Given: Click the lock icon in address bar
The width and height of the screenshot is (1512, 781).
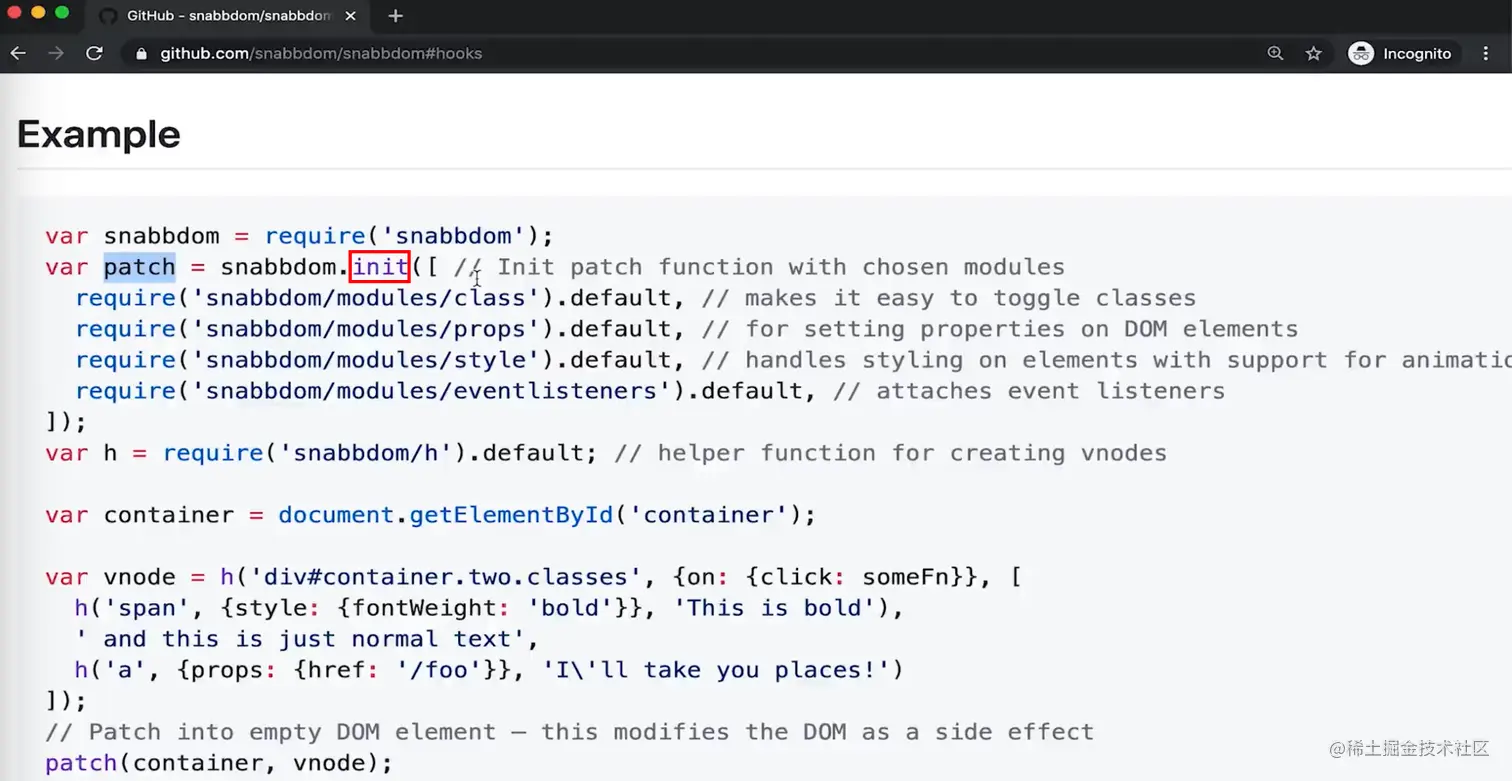Looking at the screenshot, I should click(141, 54).
